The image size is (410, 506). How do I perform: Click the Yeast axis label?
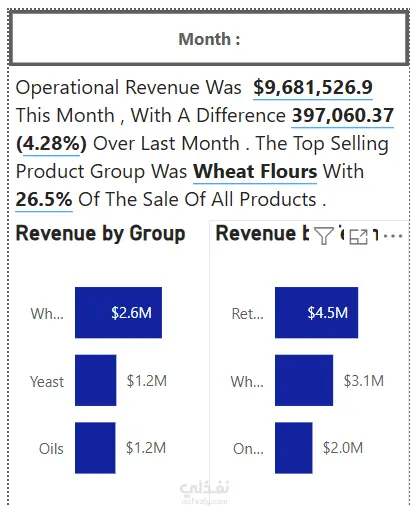point(47,382)
